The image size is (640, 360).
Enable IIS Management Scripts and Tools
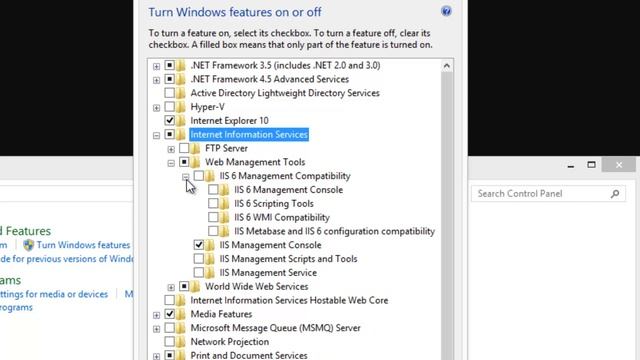tap(199, 259)
